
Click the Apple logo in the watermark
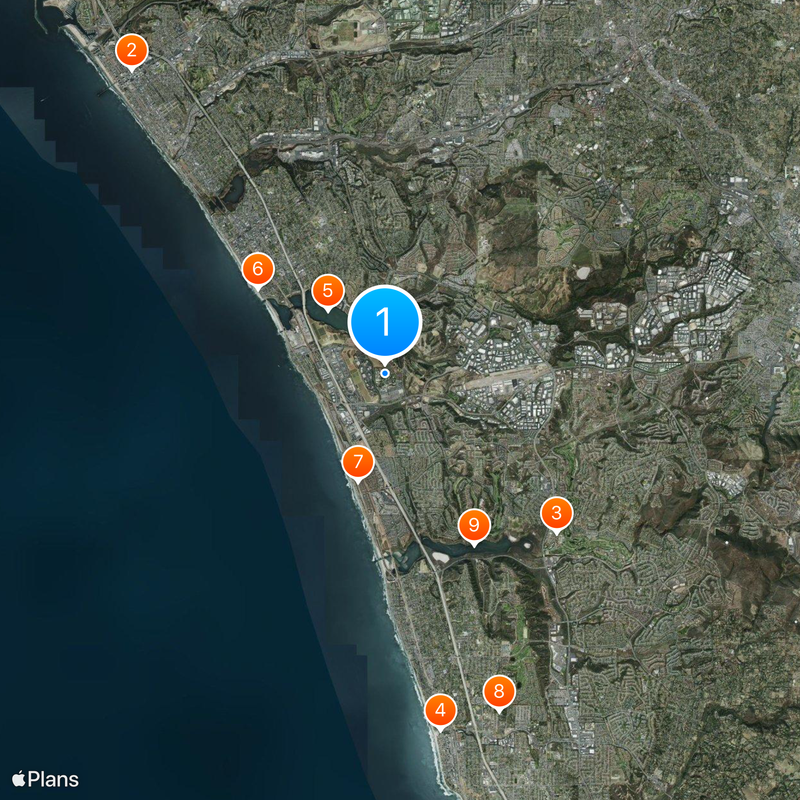(x=18, y=779)
